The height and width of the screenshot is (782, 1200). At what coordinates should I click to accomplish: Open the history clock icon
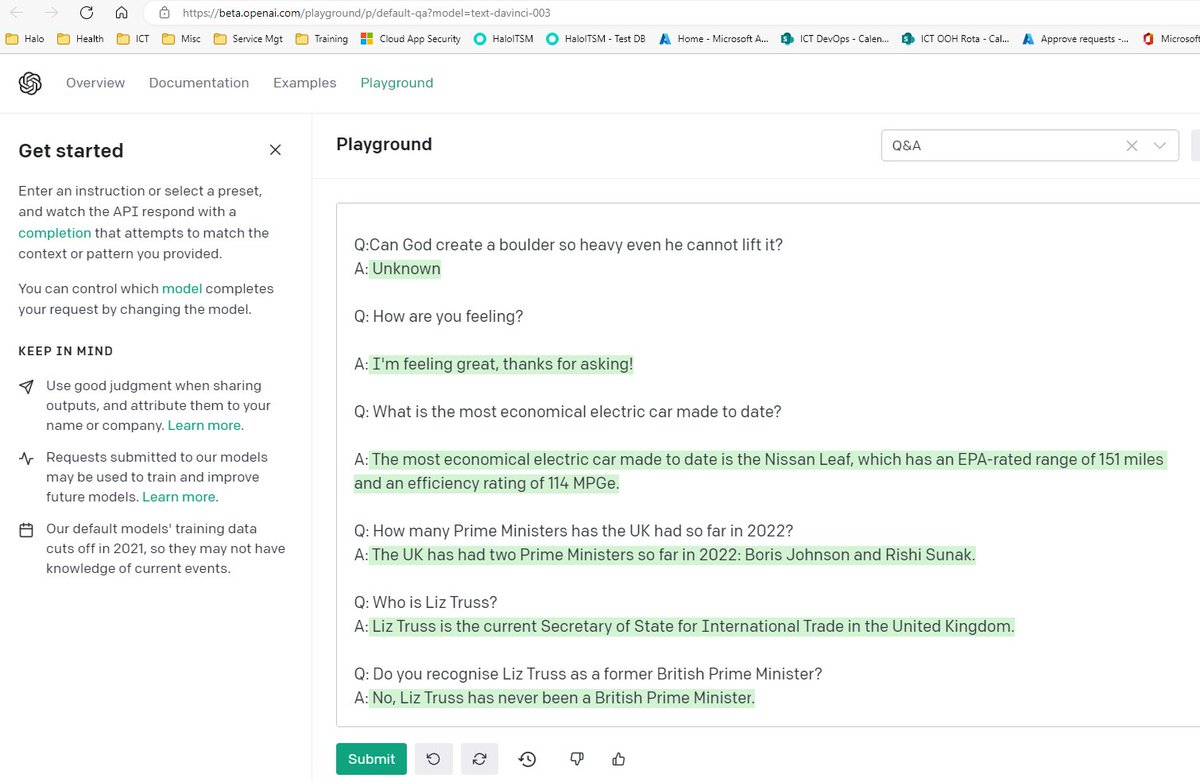pyautogui.click(x=527, y=759)
